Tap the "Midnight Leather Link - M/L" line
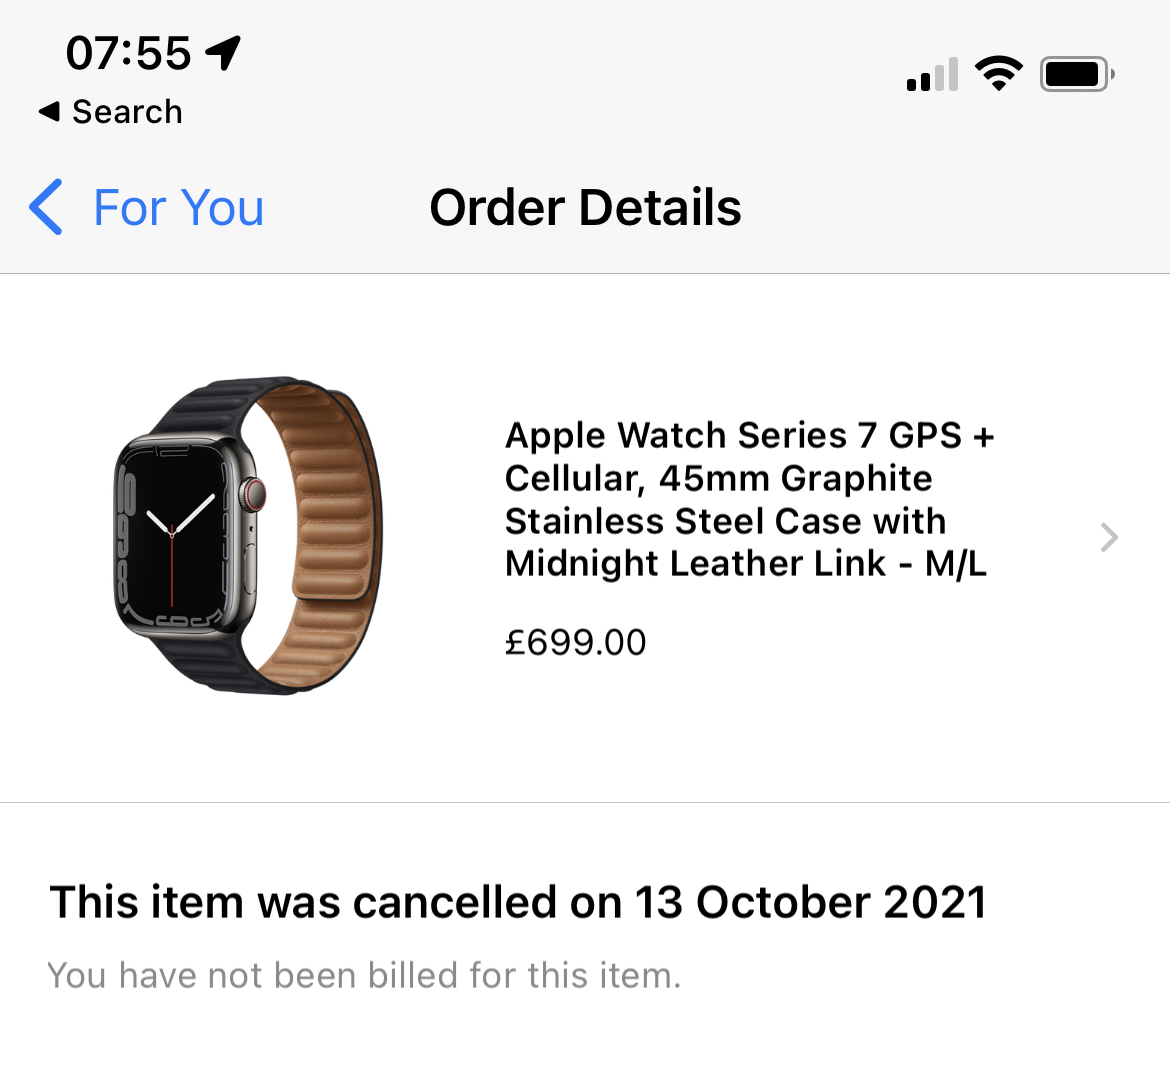The height and width of the screenshot is (1090, 1170). pyautogui.click(x=745, y=564)
